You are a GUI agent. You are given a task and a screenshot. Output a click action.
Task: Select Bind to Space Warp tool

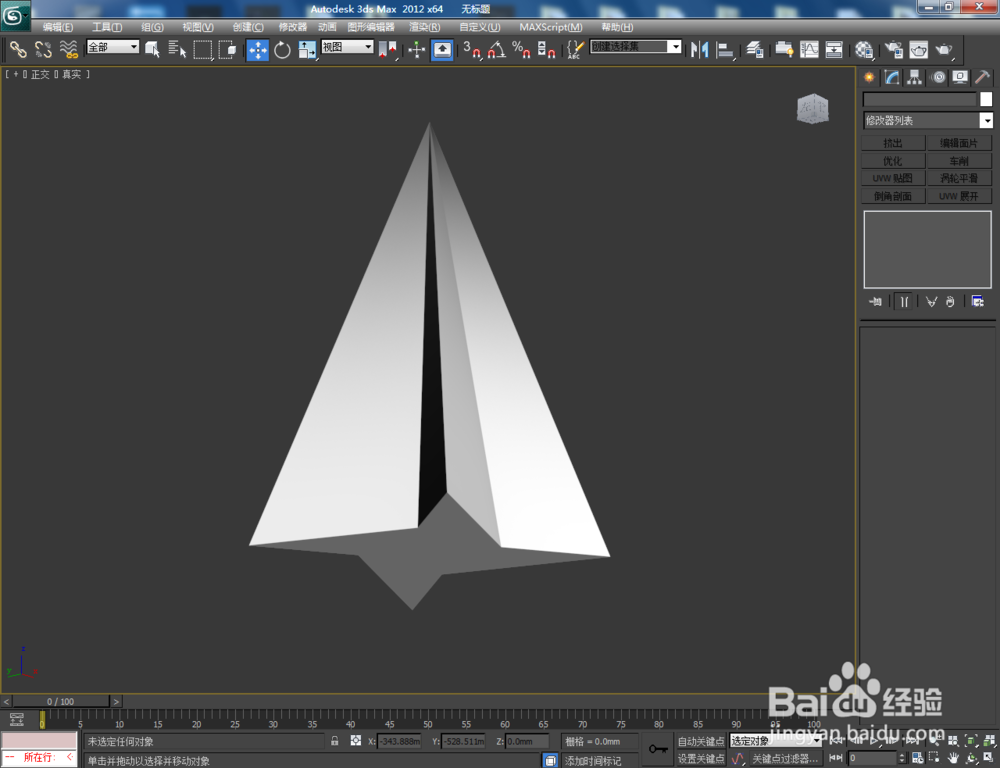point(68,49)
